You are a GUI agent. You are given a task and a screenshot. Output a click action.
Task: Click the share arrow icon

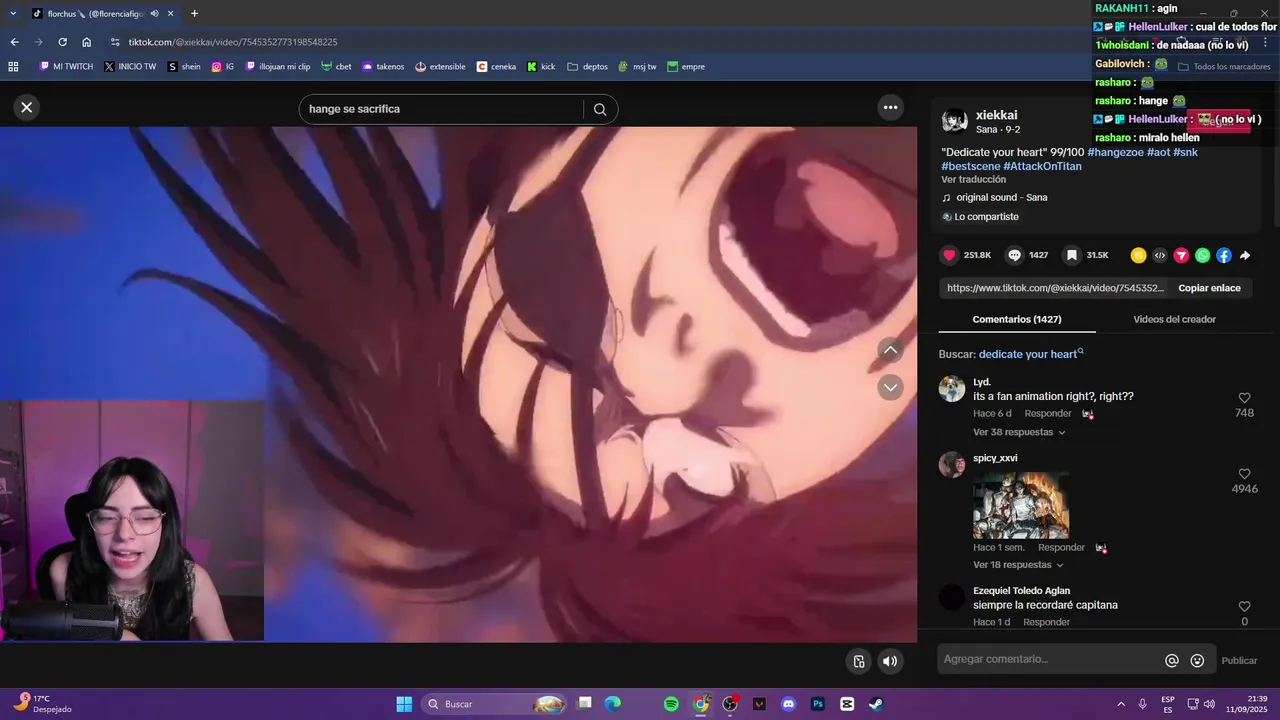[x=1245, y=255]
